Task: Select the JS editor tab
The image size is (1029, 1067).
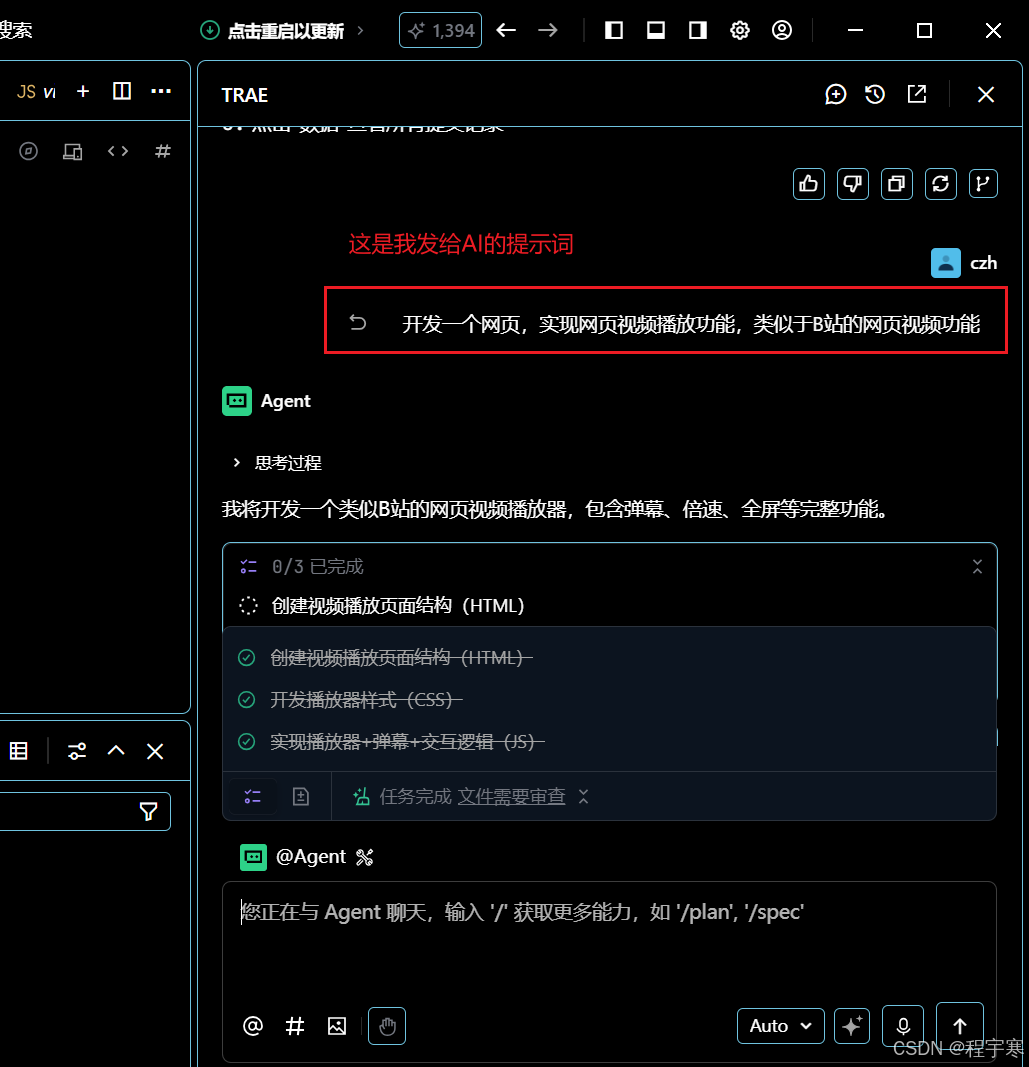Action: pos(35,92)
